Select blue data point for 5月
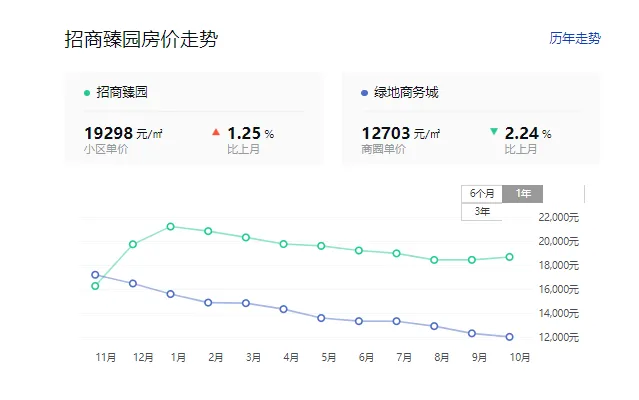This screenshot has height=400, width=639. point(321,318)
